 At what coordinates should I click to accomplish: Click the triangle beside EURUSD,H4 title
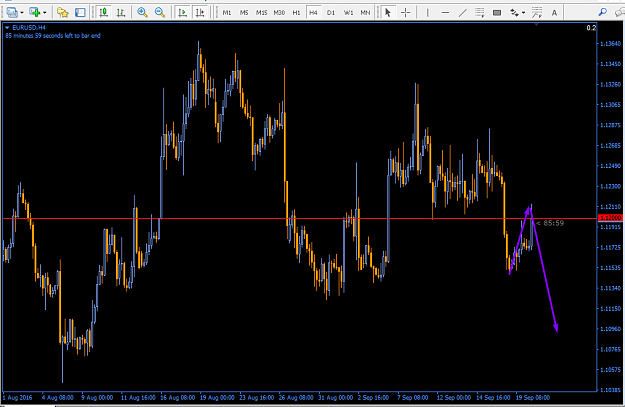7,28
